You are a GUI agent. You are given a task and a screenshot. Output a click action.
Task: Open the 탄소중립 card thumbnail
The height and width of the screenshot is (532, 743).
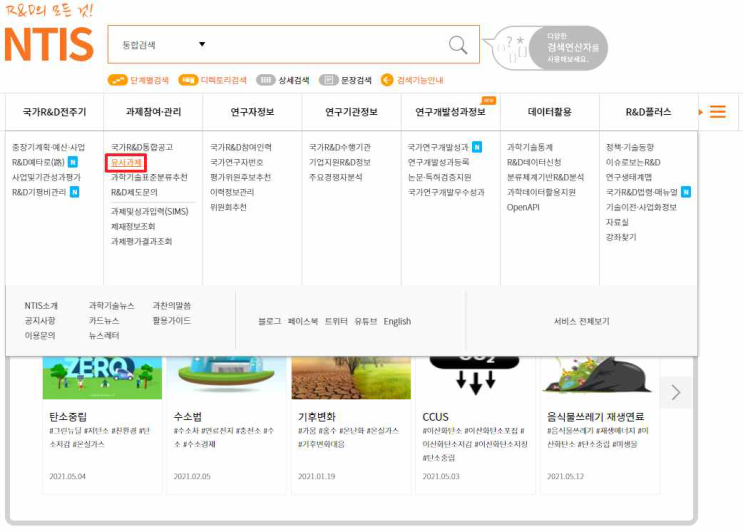102,378
